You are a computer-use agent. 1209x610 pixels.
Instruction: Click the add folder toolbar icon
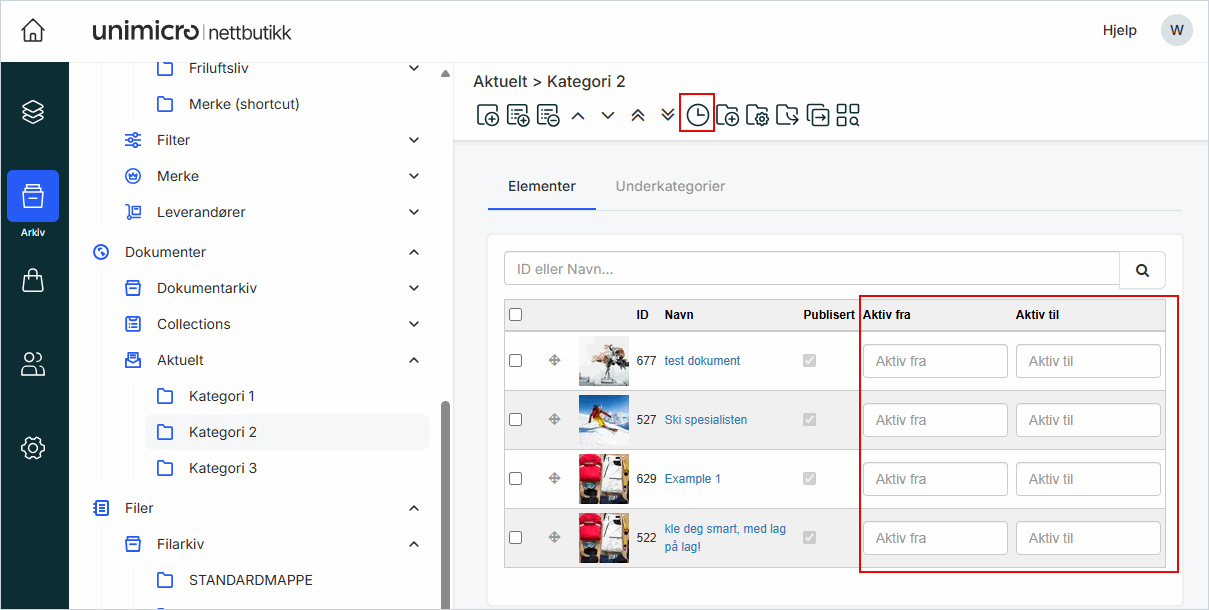pos(728,115)
